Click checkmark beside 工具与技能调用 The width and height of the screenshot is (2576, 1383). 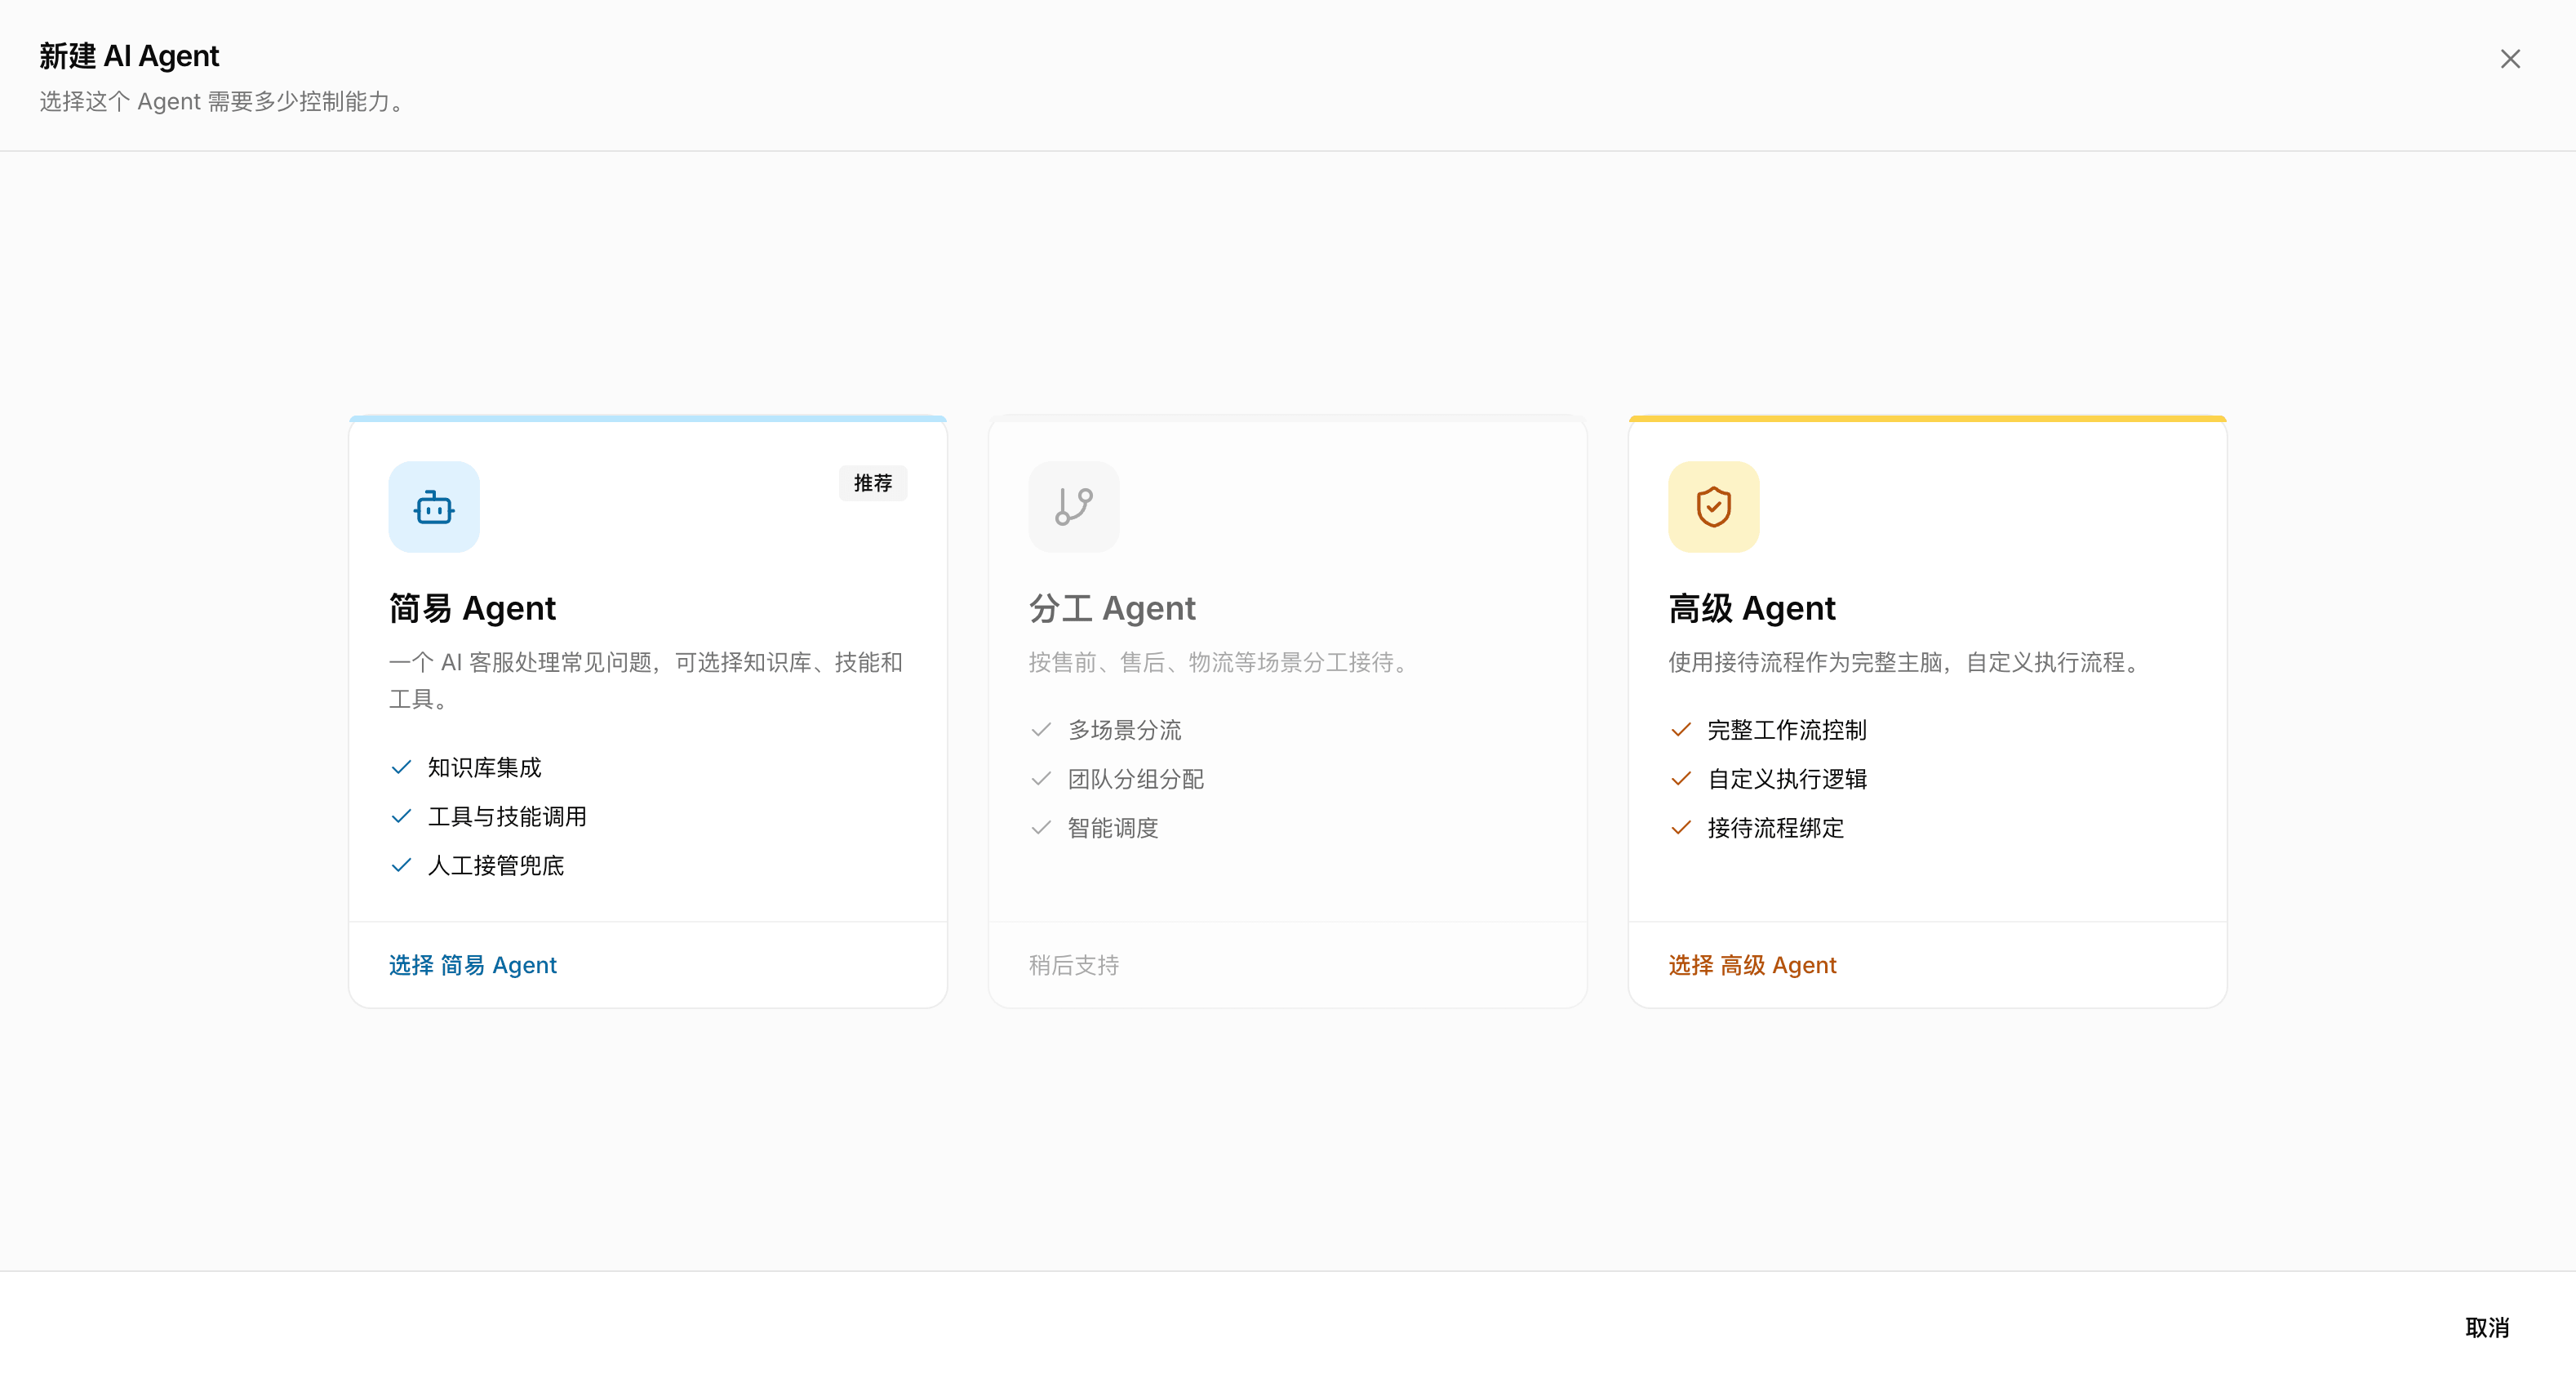point(401,816)
